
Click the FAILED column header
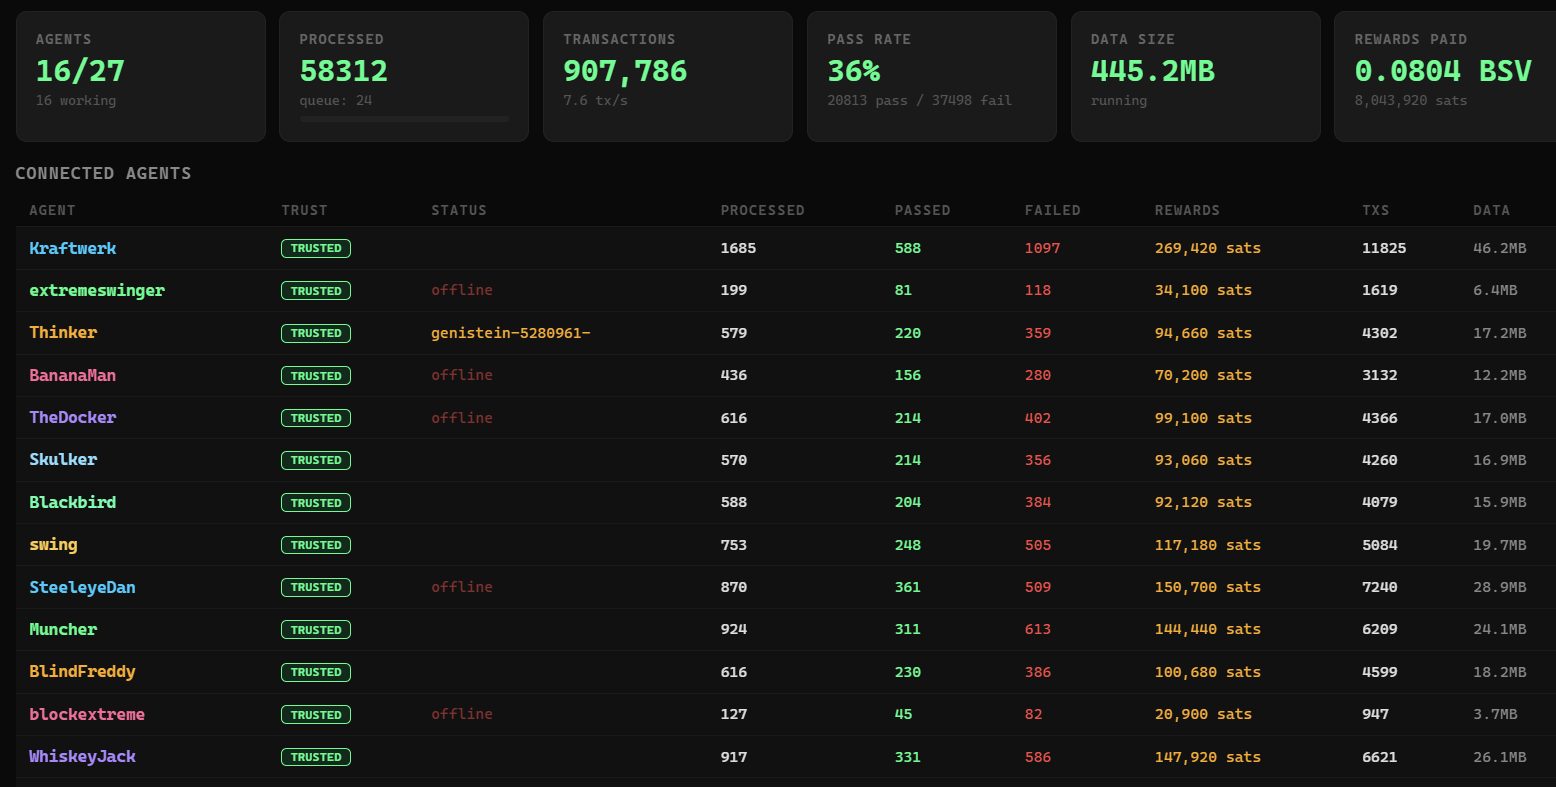pos(1052,210)
